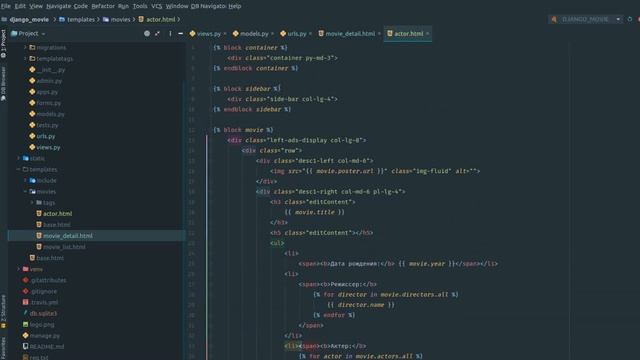Select manage.py file in tree
Screen dimensions: 640x360
tap(44, 336)
